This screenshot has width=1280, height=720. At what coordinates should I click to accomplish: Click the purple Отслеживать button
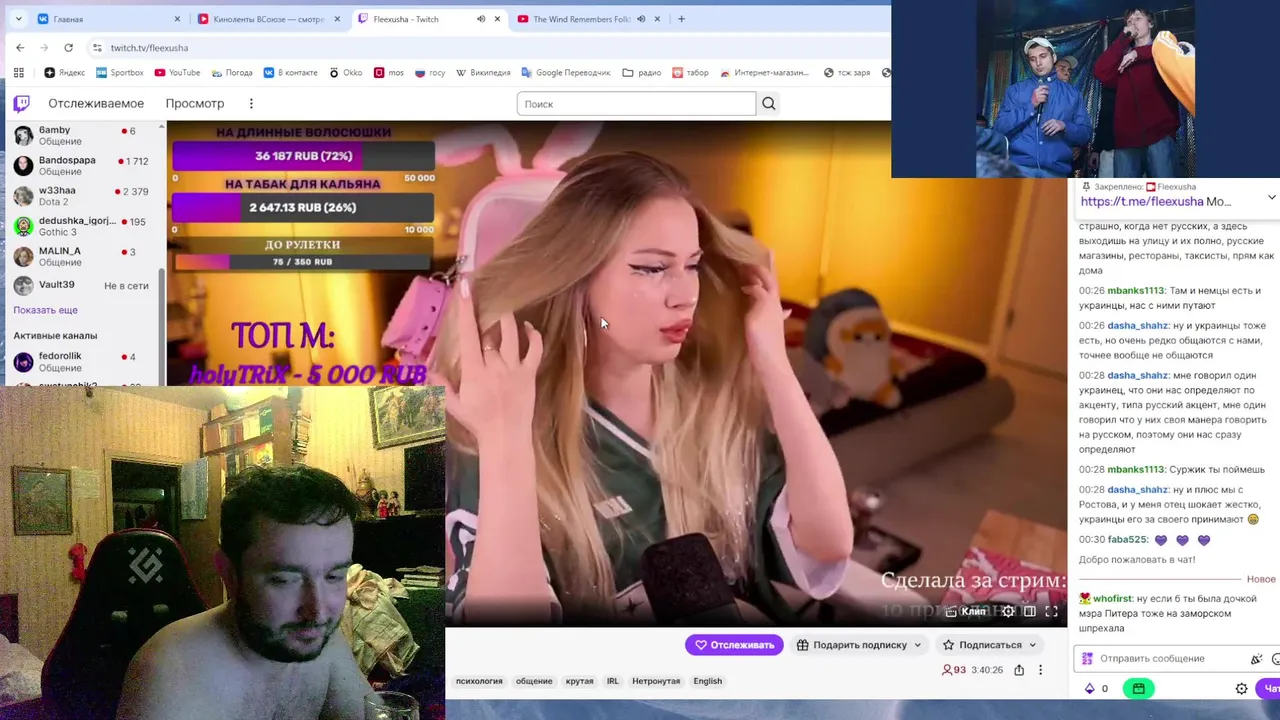pos(734,645)
